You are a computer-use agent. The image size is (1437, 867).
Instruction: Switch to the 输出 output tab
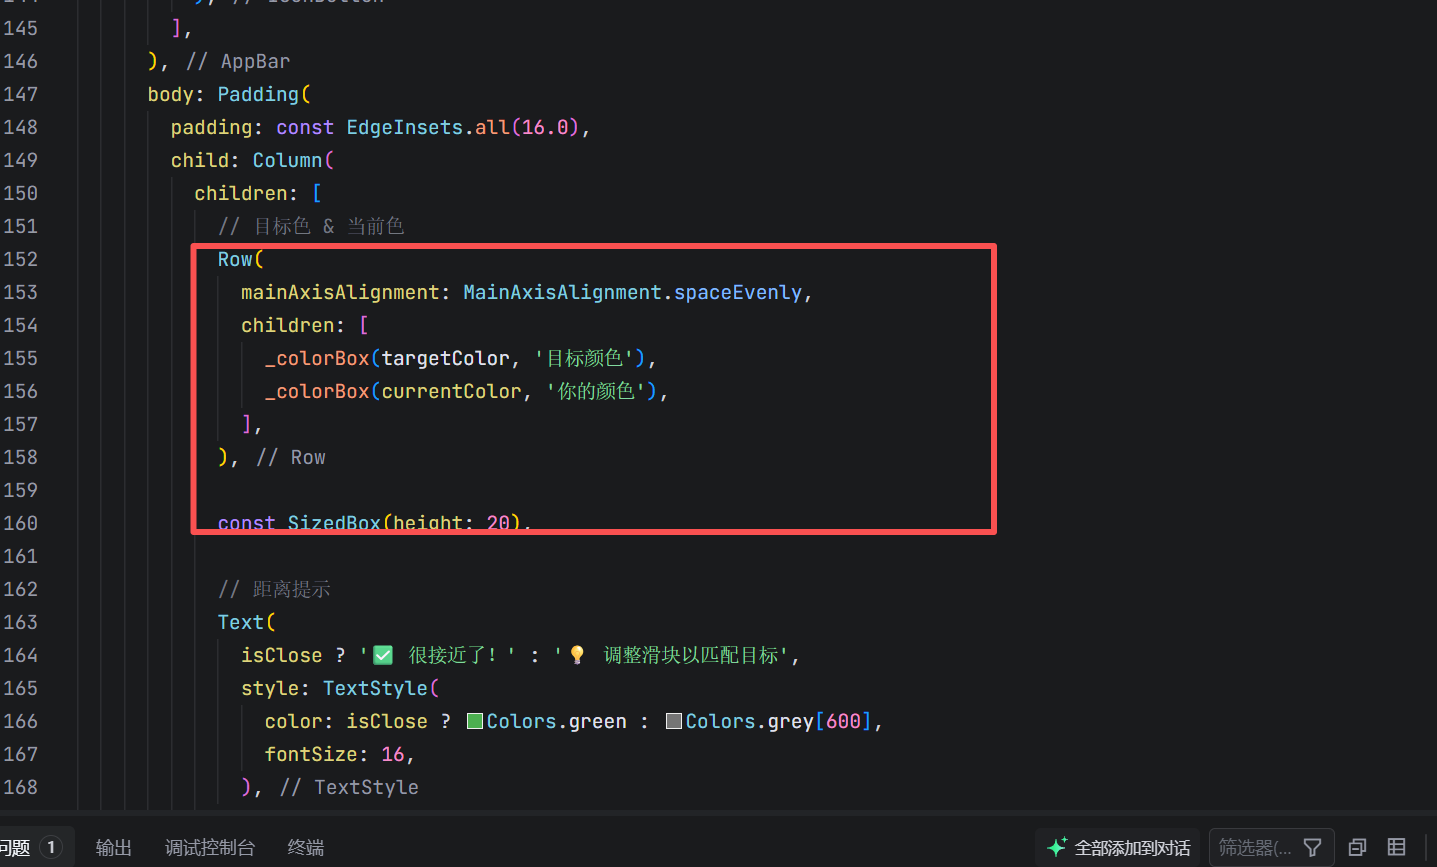(x=114, y=848)
